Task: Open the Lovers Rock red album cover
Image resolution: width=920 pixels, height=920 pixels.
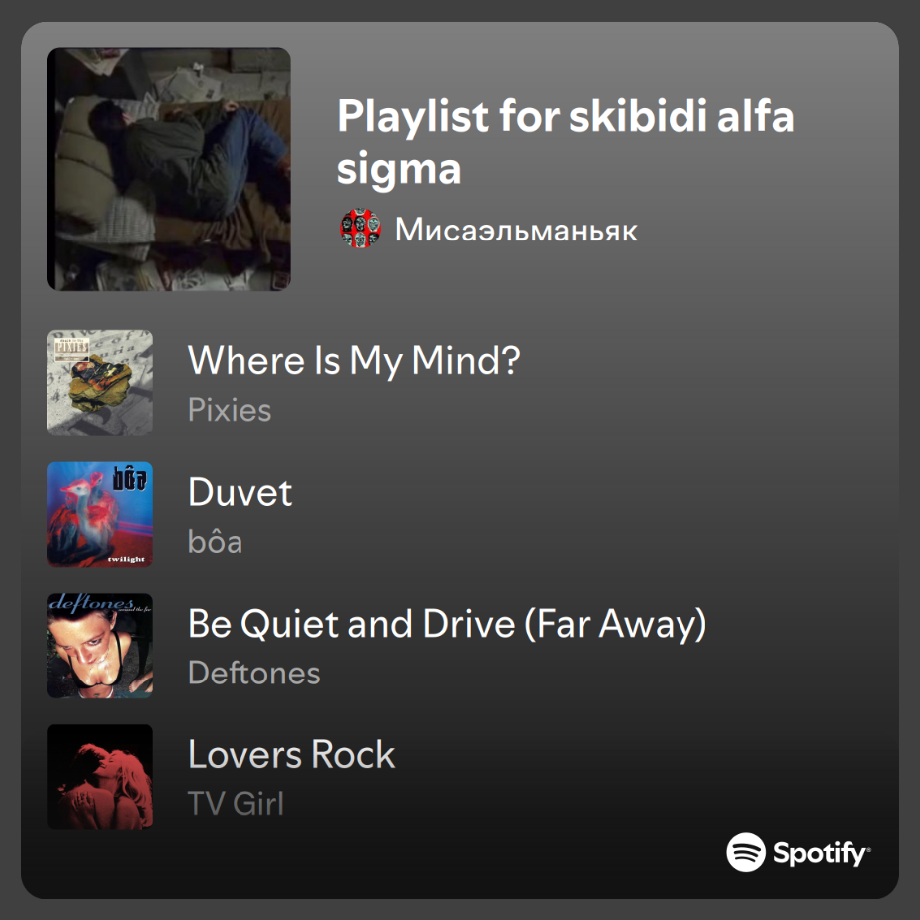Action: coord(100,776)
